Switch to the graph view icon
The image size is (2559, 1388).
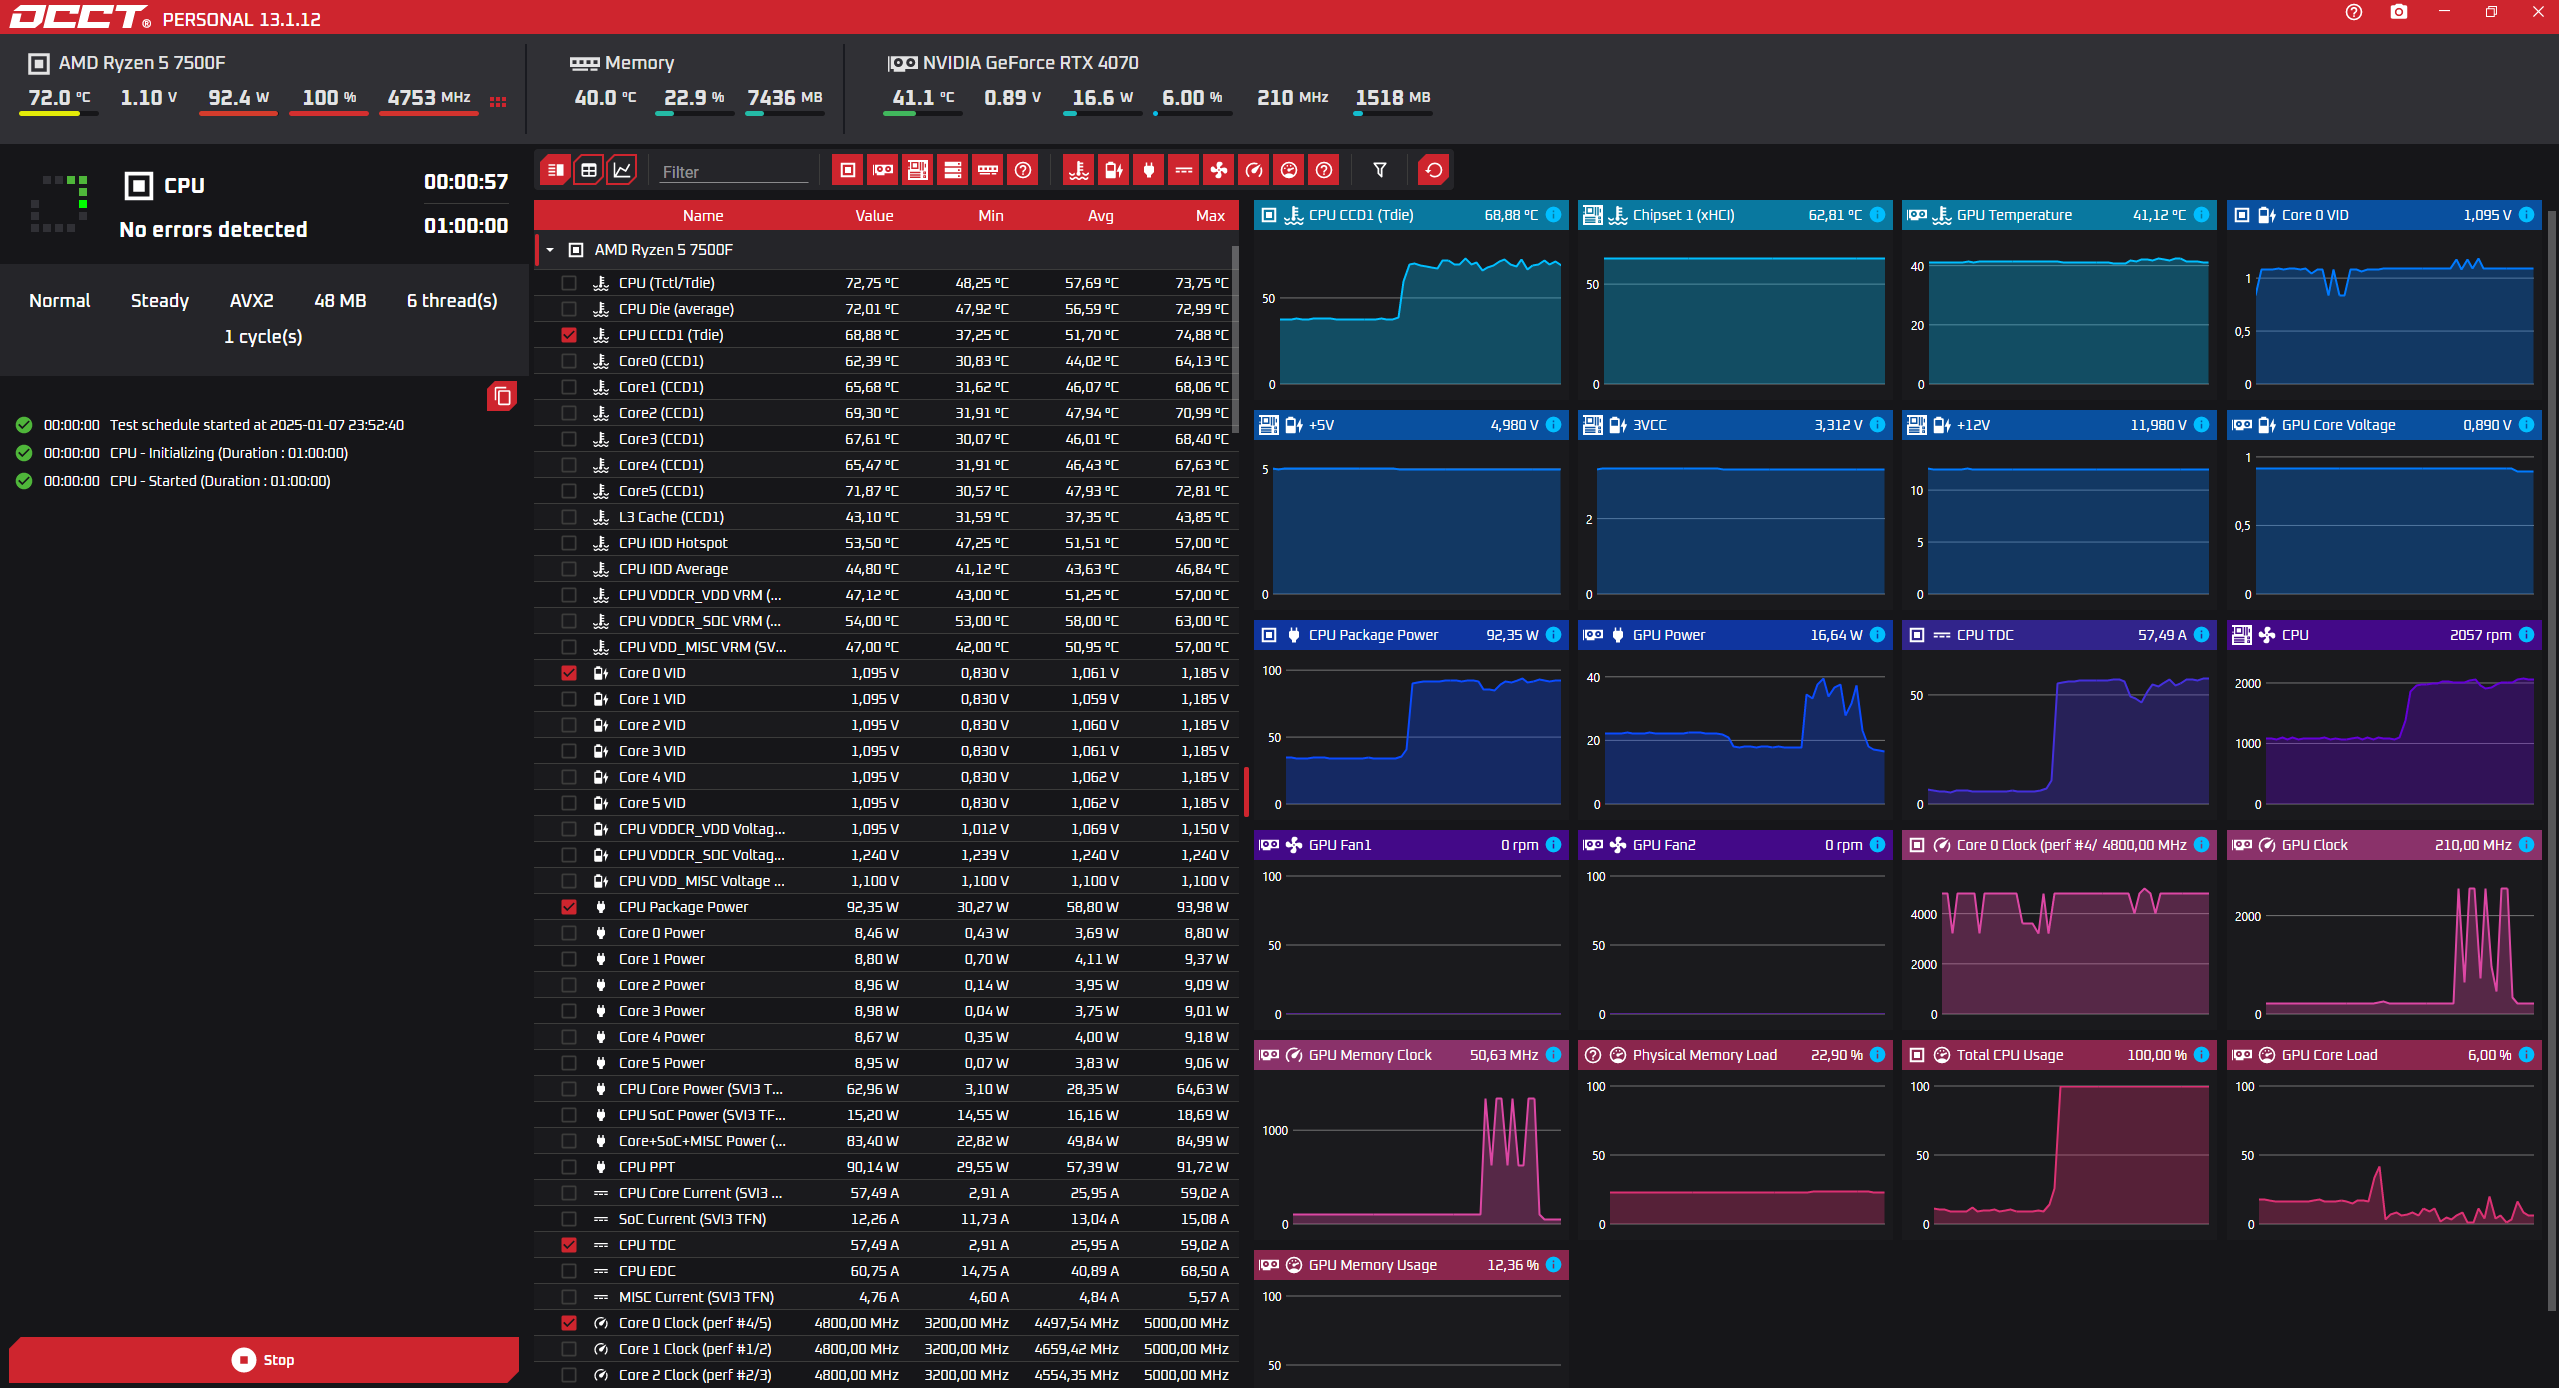click(622, 170)
